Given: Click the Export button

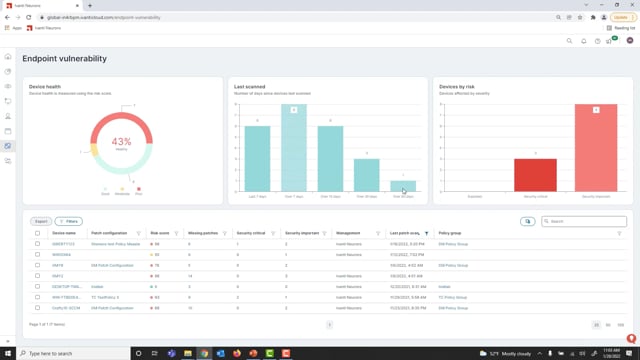Looking at the screenshot, I should [x=41, y=221].
